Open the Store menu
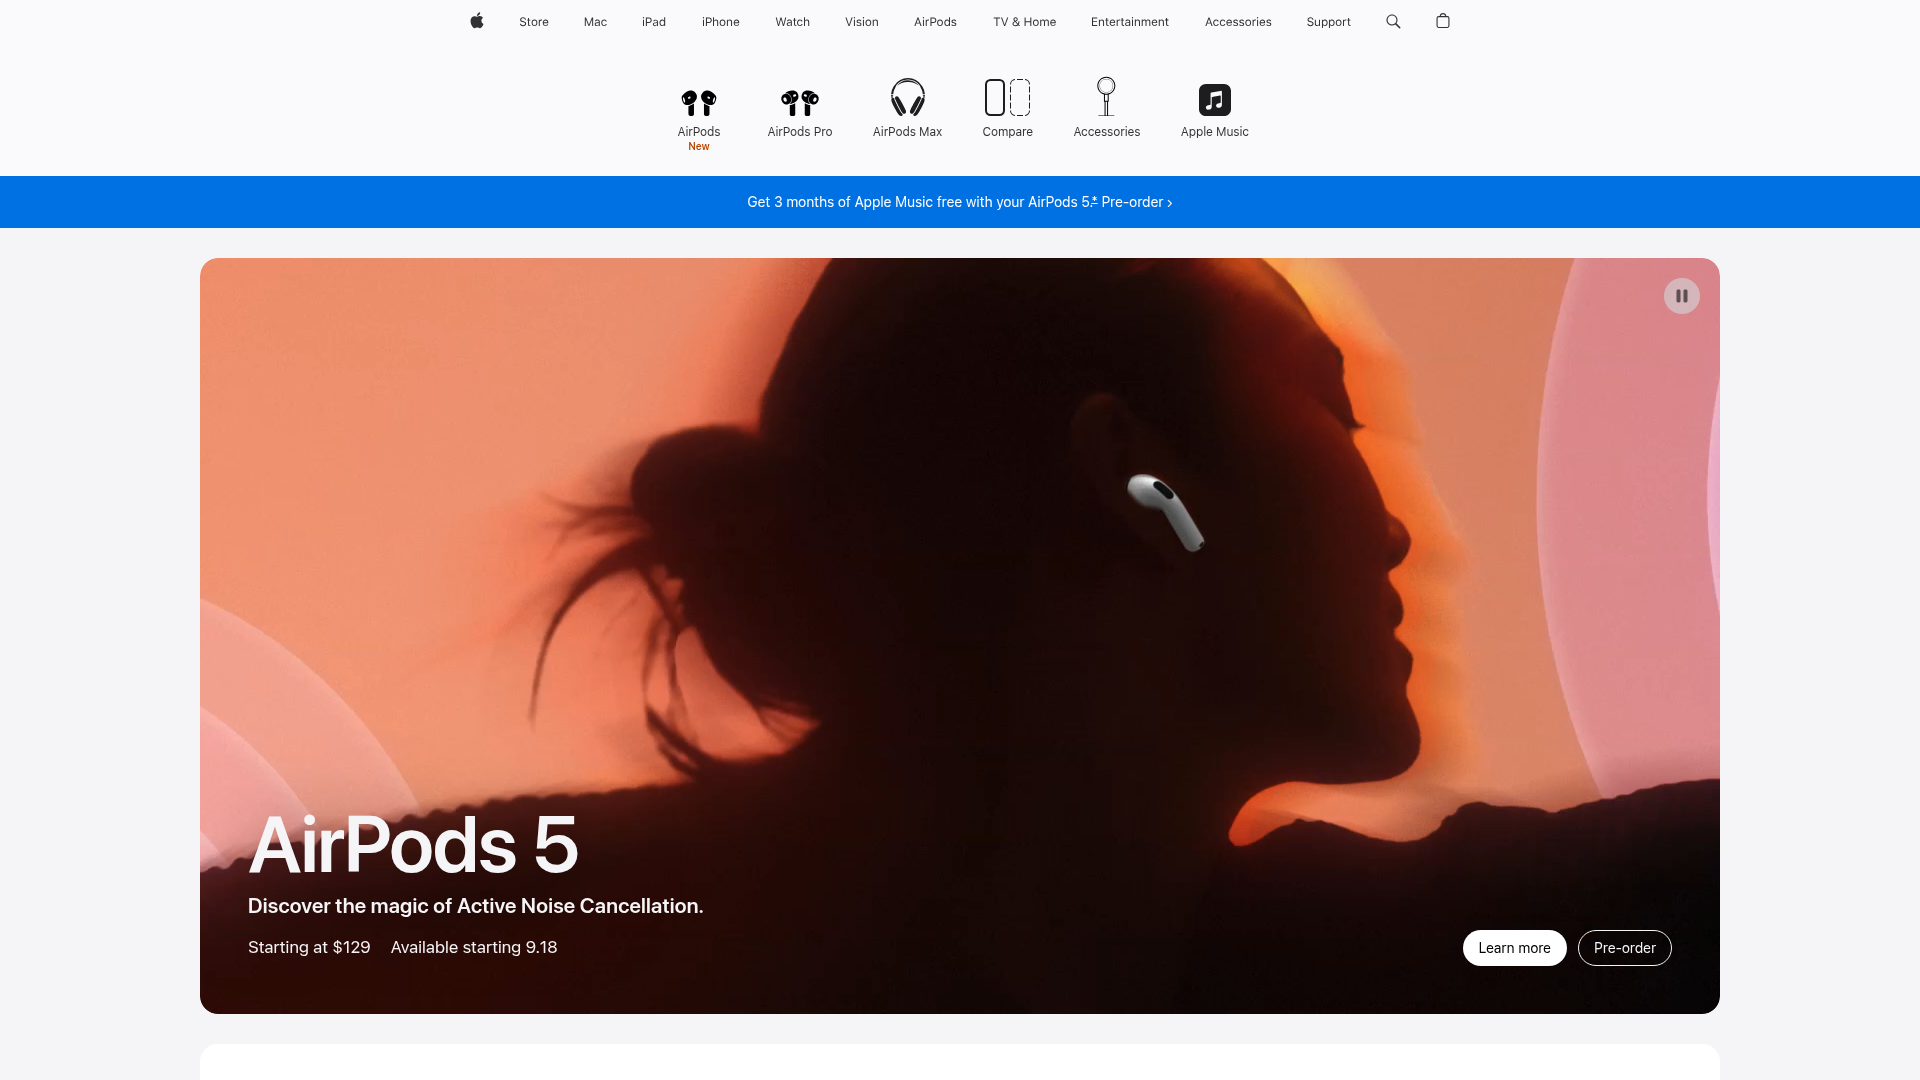Image resolution: width=1920 pixels, height=1080 pixels. [x=534, y=22]
